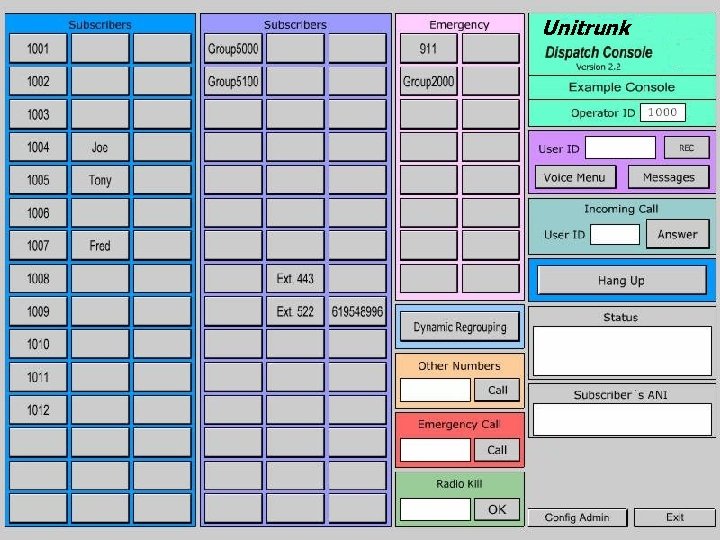The width and height of the screenshot is (720, 540).
Task: Select subscriber 1011 button
Action: point(38,377)
